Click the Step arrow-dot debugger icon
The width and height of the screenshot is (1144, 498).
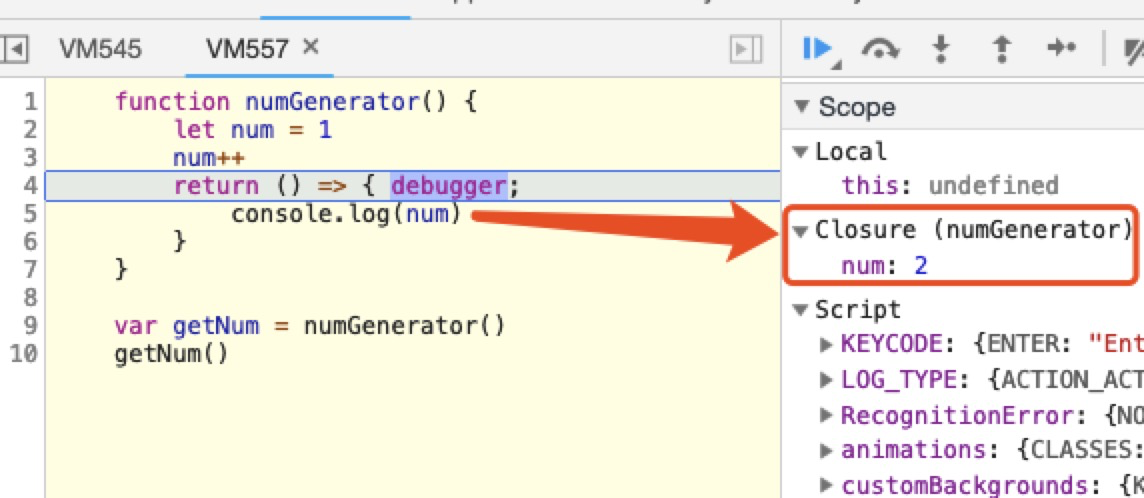point(1062,49)
